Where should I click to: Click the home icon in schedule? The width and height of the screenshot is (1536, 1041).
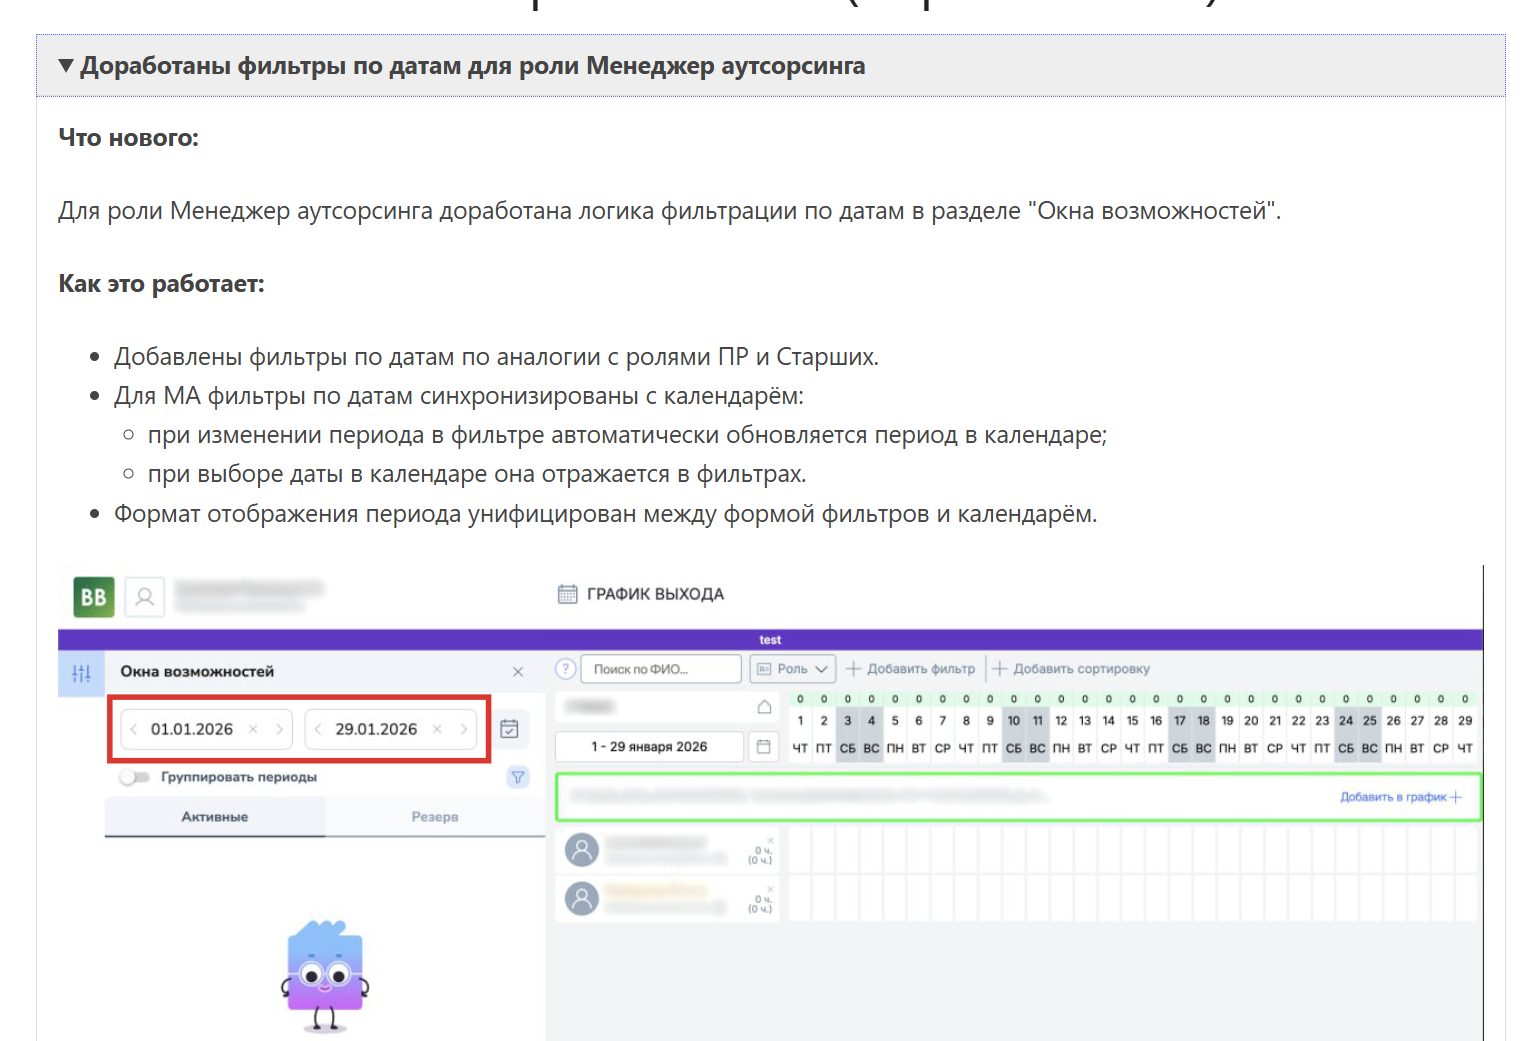tap(764, 707)
